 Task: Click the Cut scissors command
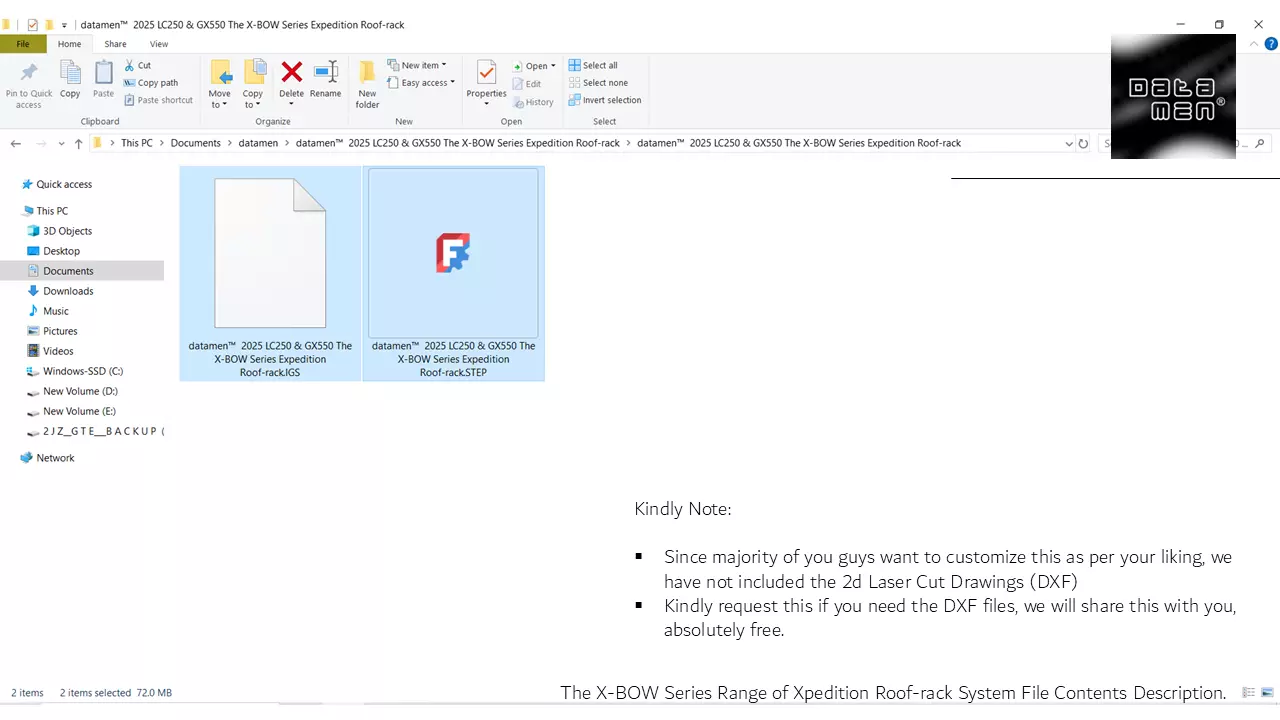(x=138, y=66)
